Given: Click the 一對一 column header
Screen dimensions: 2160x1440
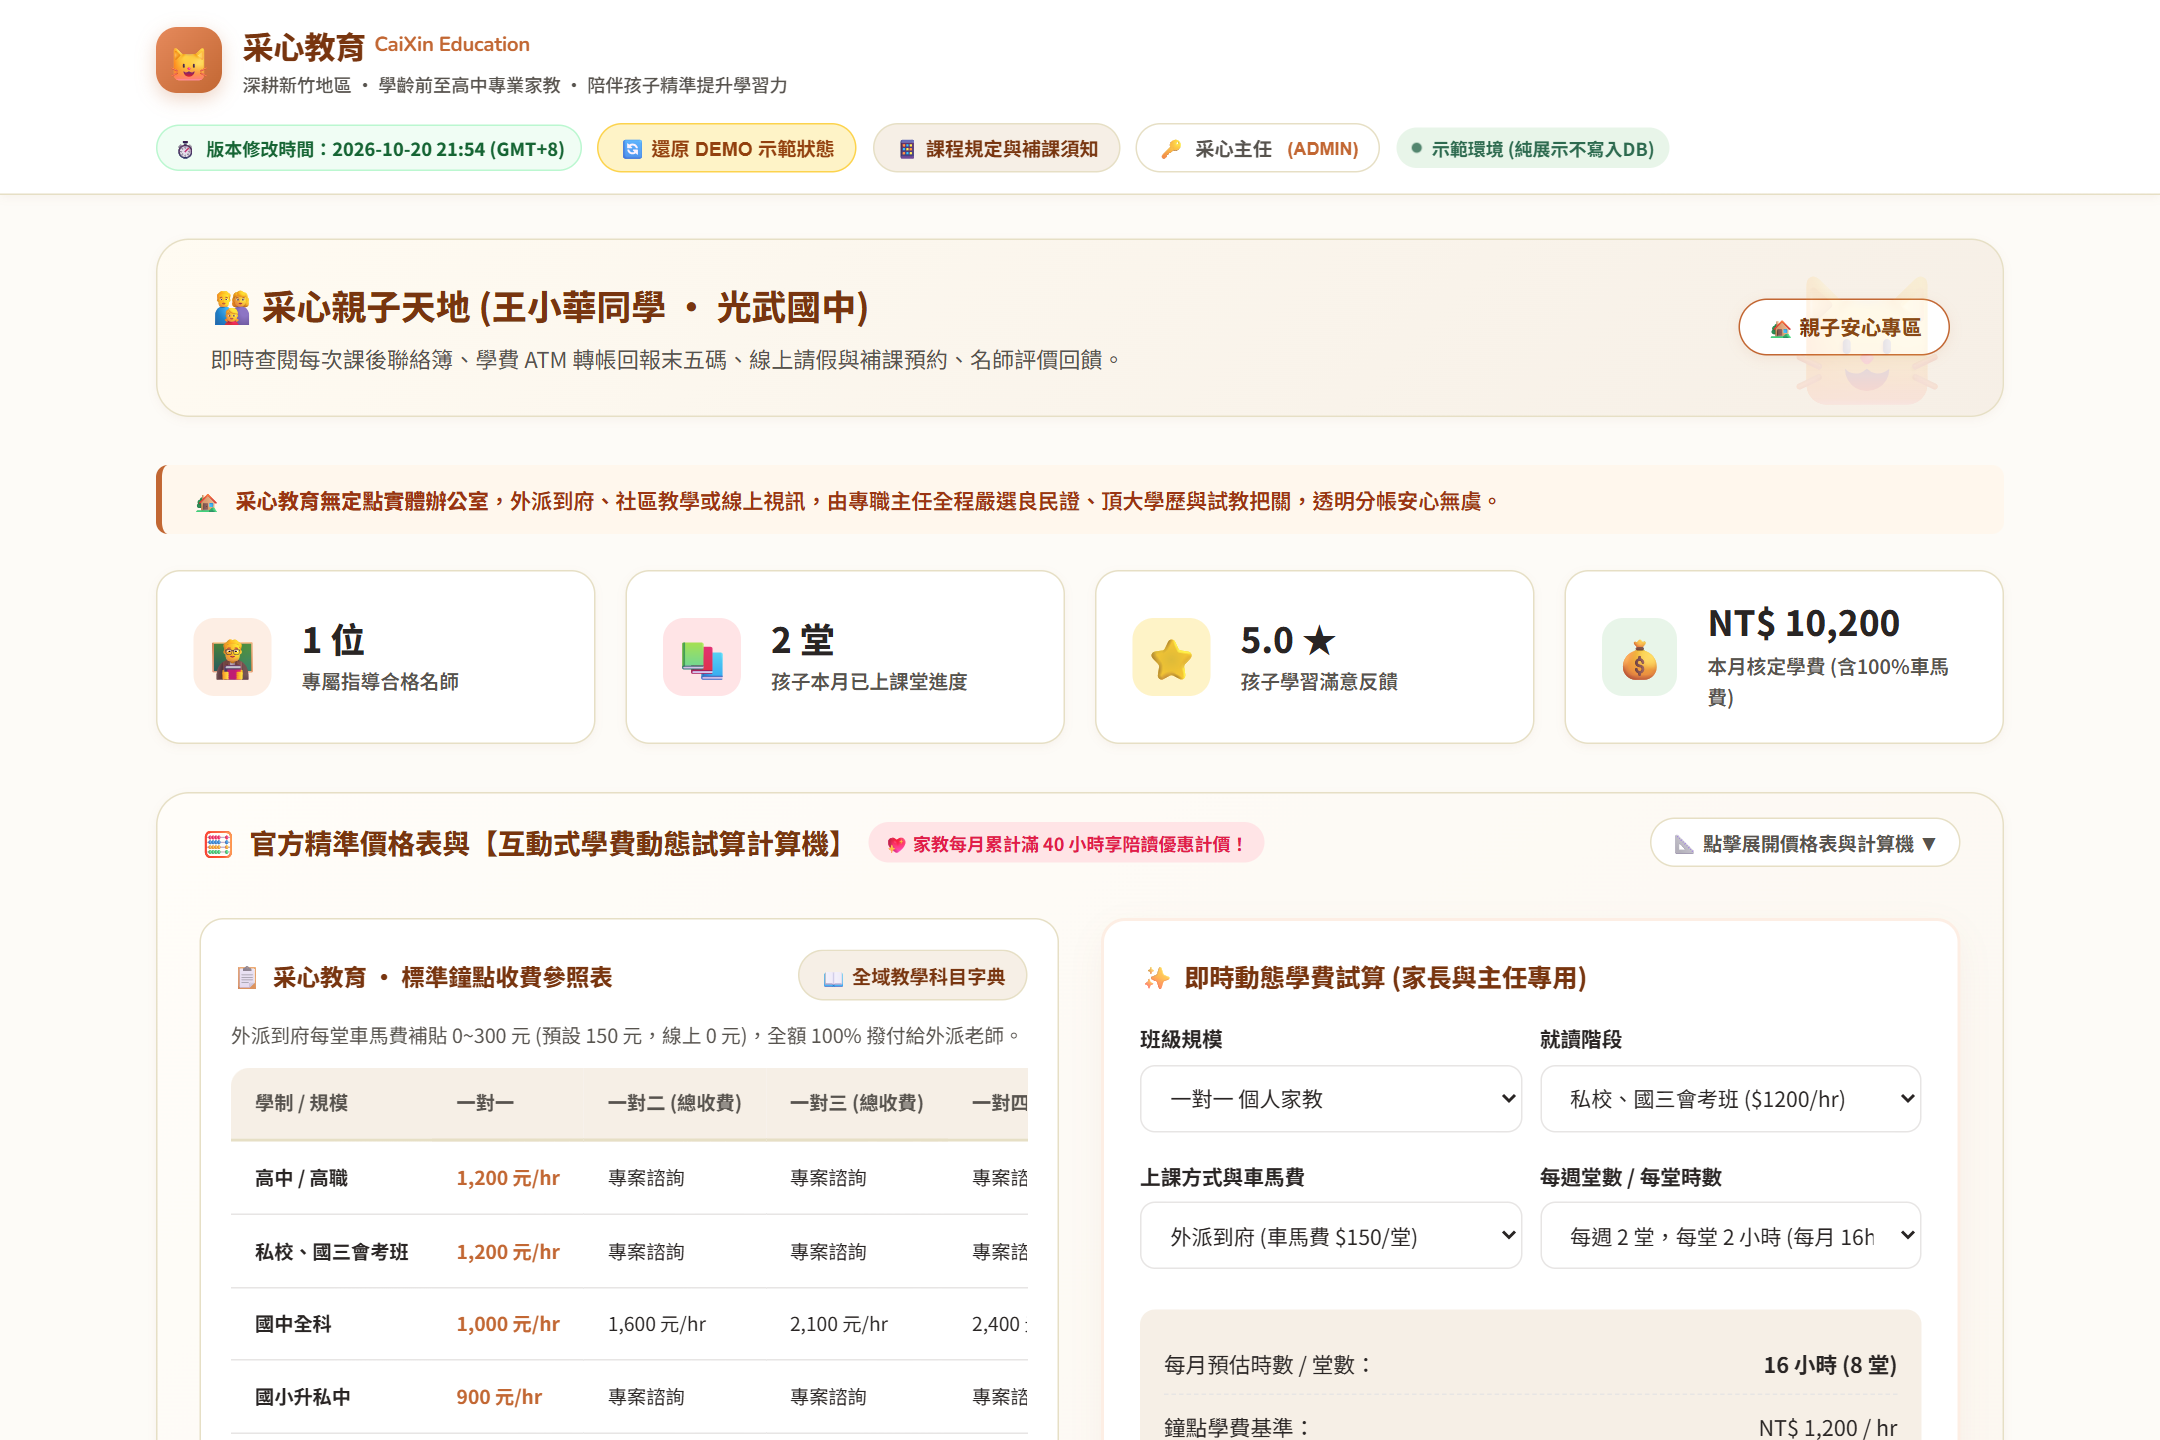Looking at the screenshot, I should click(x=485, y=1103).
